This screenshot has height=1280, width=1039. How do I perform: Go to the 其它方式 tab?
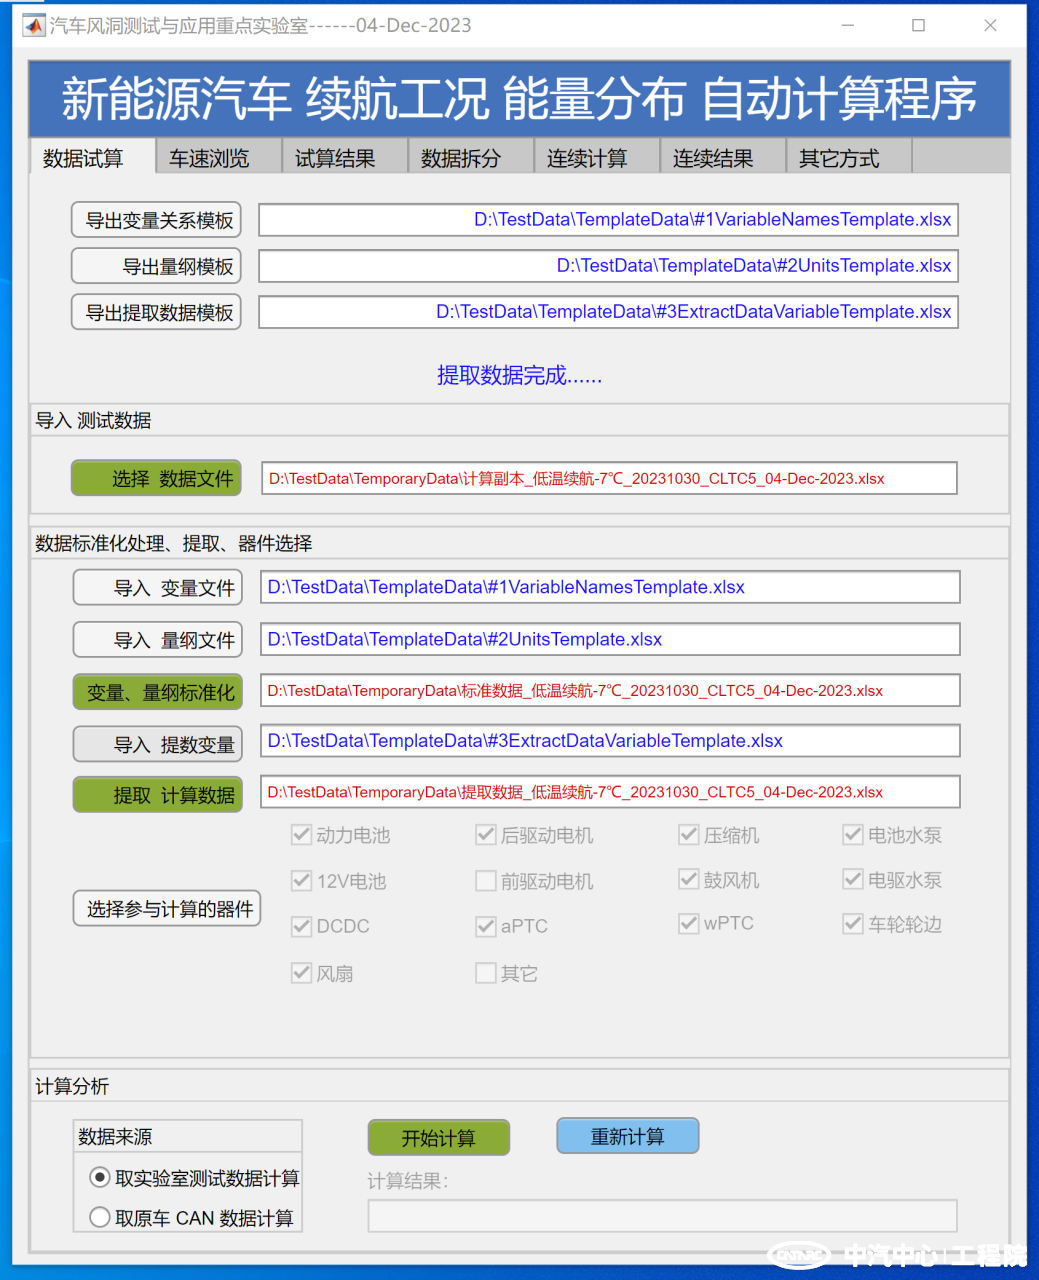coord(839,158)
